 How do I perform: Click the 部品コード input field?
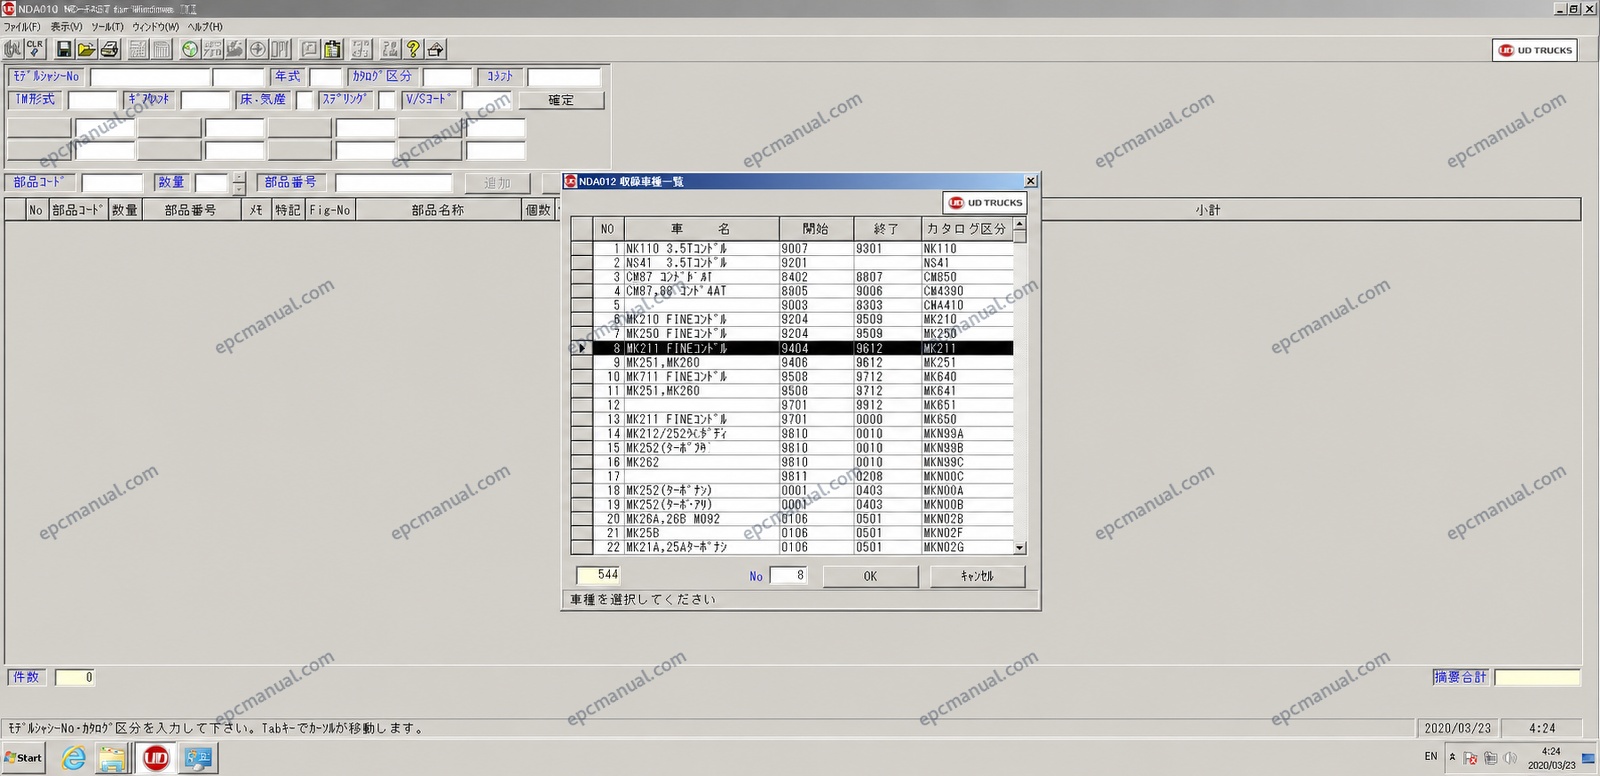click(x=112, y=183)
